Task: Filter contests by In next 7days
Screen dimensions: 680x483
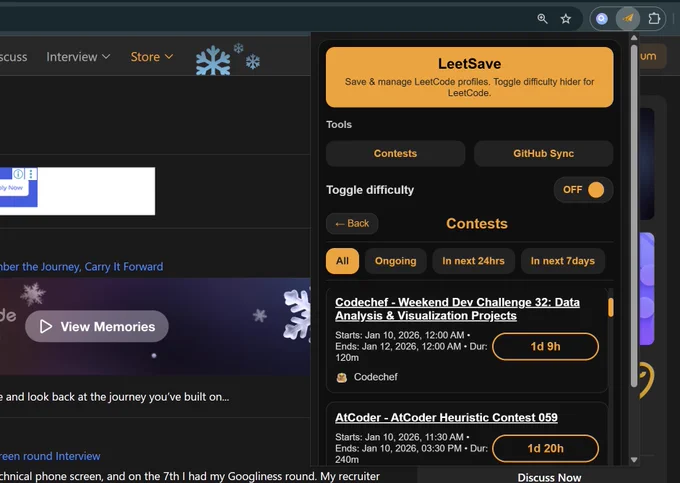Action: [562, 261]
